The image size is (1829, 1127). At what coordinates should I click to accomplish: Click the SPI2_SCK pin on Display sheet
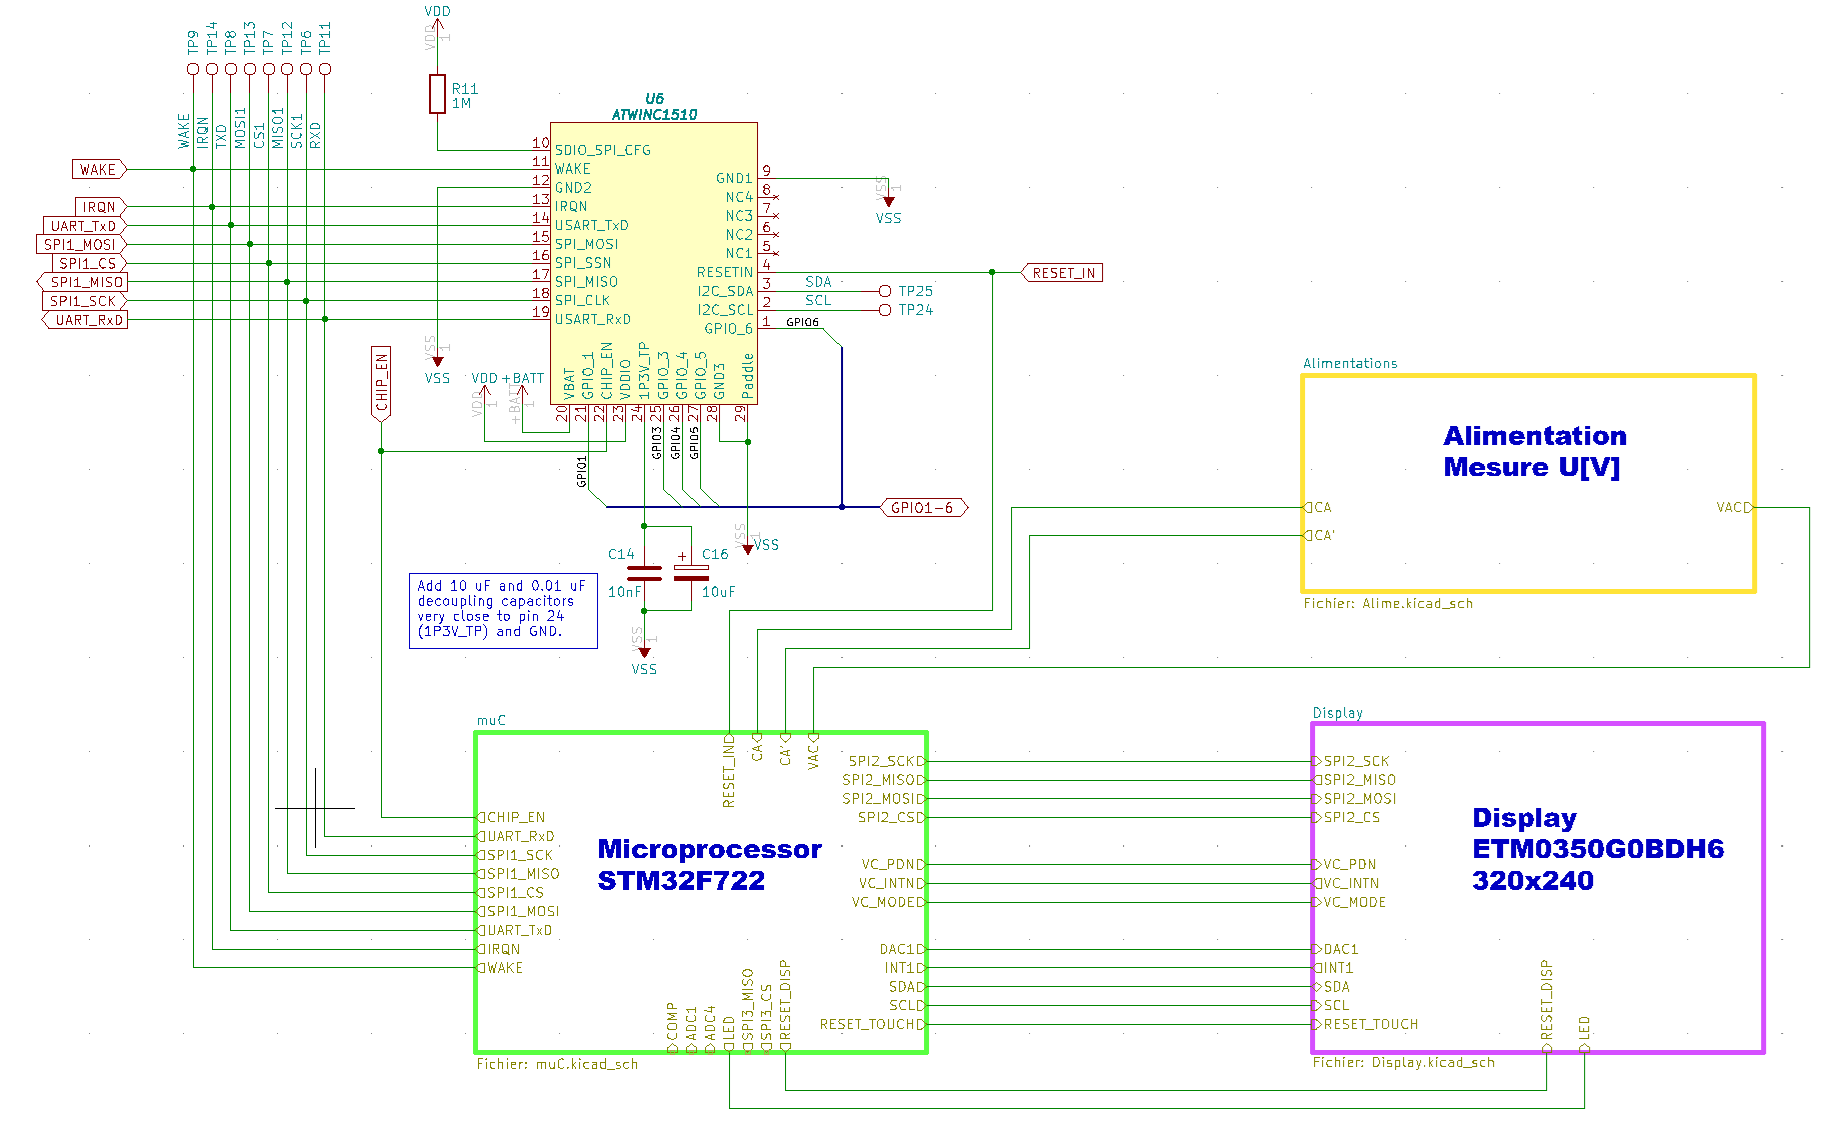tap(1351, 761)
